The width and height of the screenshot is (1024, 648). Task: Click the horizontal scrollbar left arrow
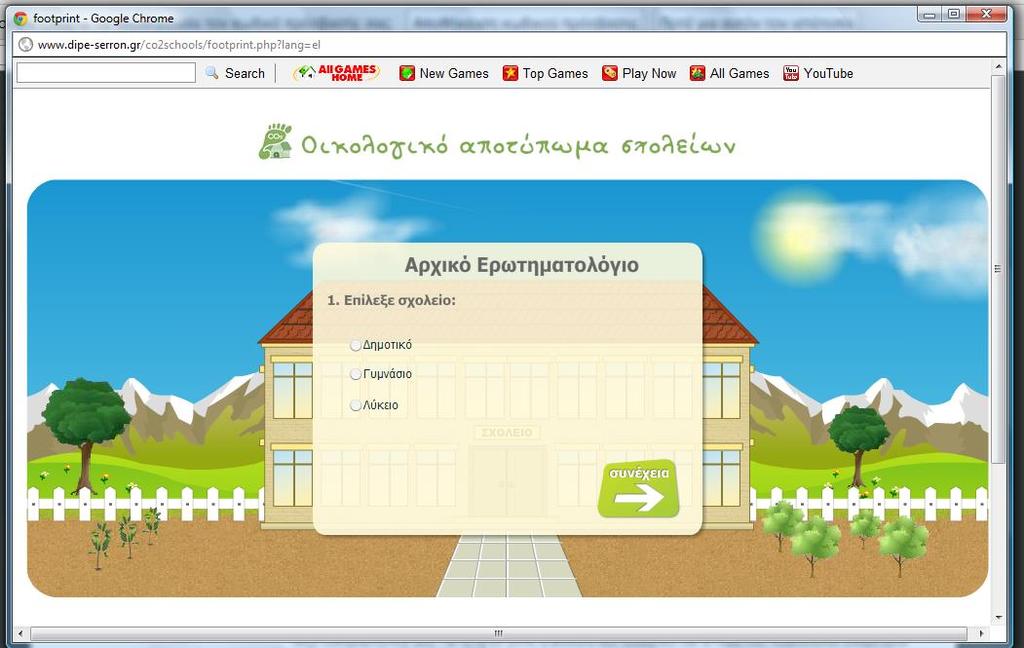pyautogui.click(x=21, y=633)
